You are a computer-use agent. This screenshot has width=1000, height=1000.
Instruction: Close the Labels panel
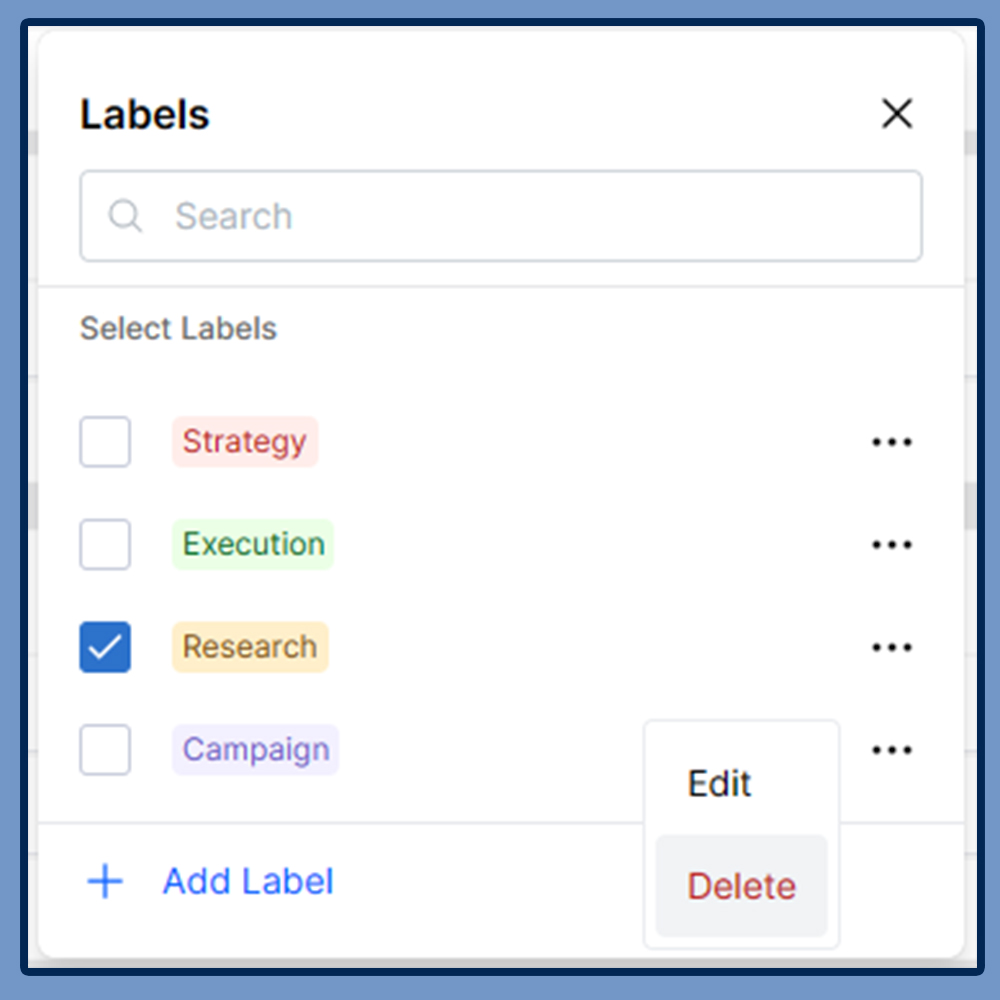pos(897,114)
